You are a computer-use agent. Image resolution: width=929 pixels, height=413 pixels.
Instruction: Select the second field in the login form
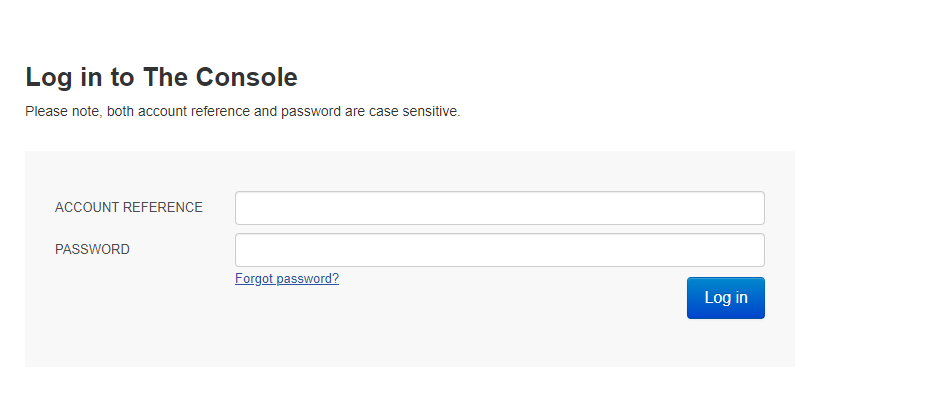[499, 250]
